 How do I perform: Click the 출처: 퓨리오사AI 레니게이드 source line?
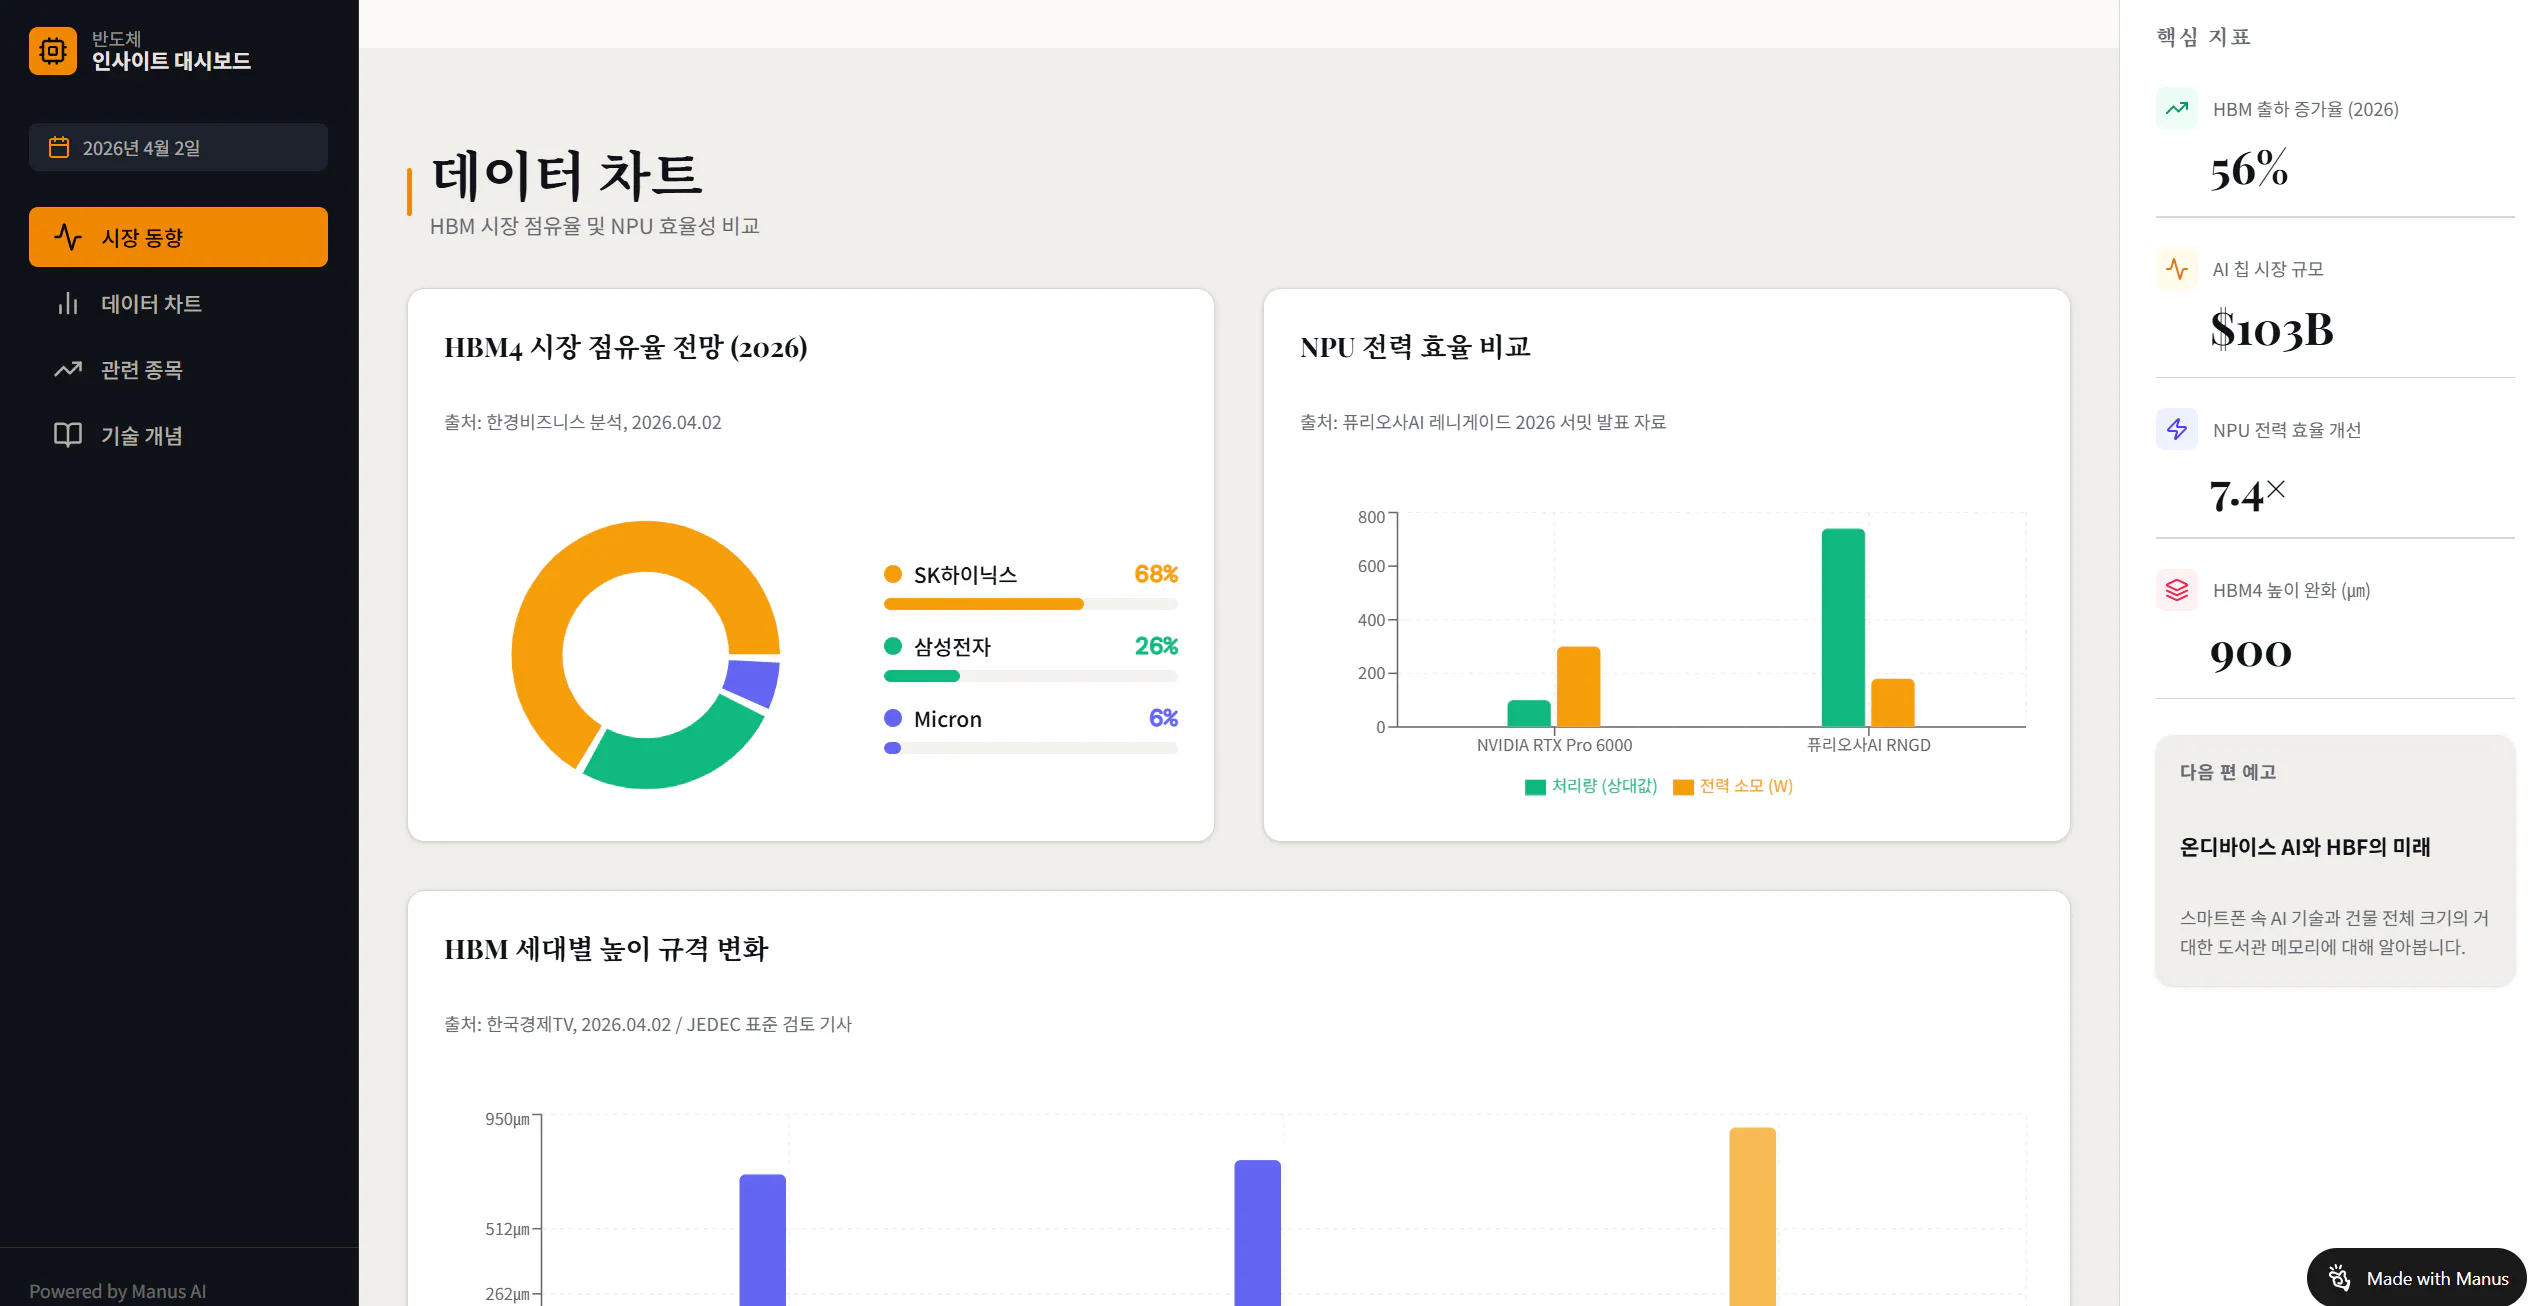click(1483, 422)
